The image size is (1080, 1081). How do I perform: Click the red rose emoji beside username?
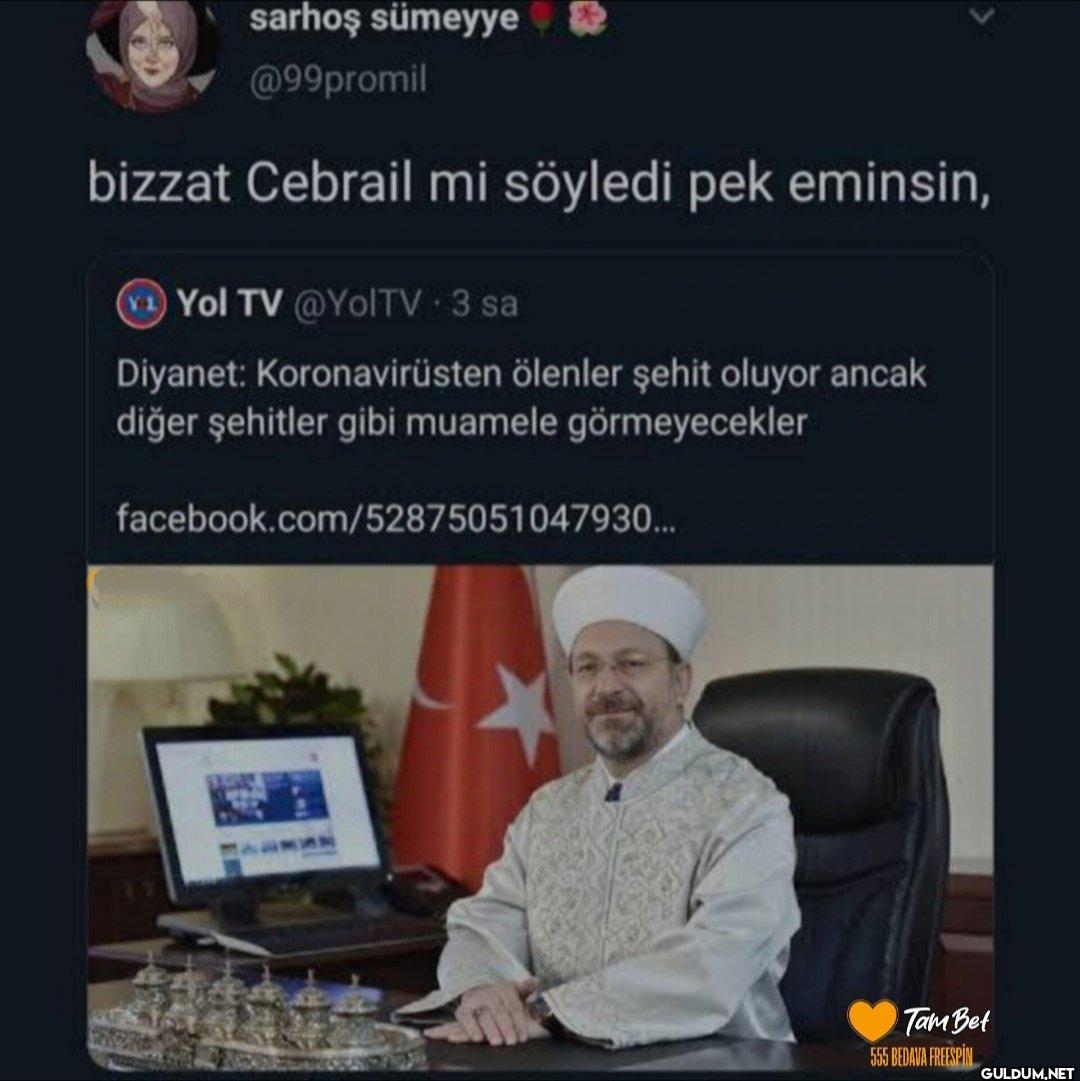pos(543,18)
